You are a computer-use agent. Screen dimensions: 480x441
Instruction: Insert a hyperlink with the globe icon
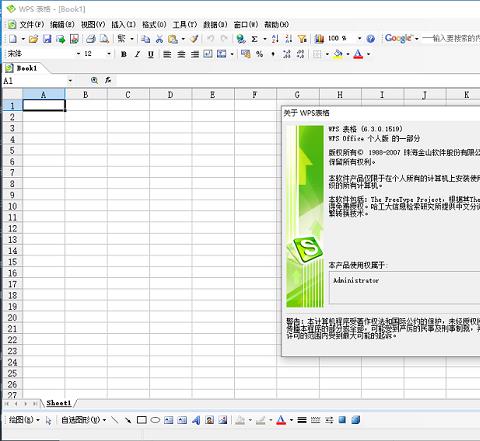(x=241, y=39)
